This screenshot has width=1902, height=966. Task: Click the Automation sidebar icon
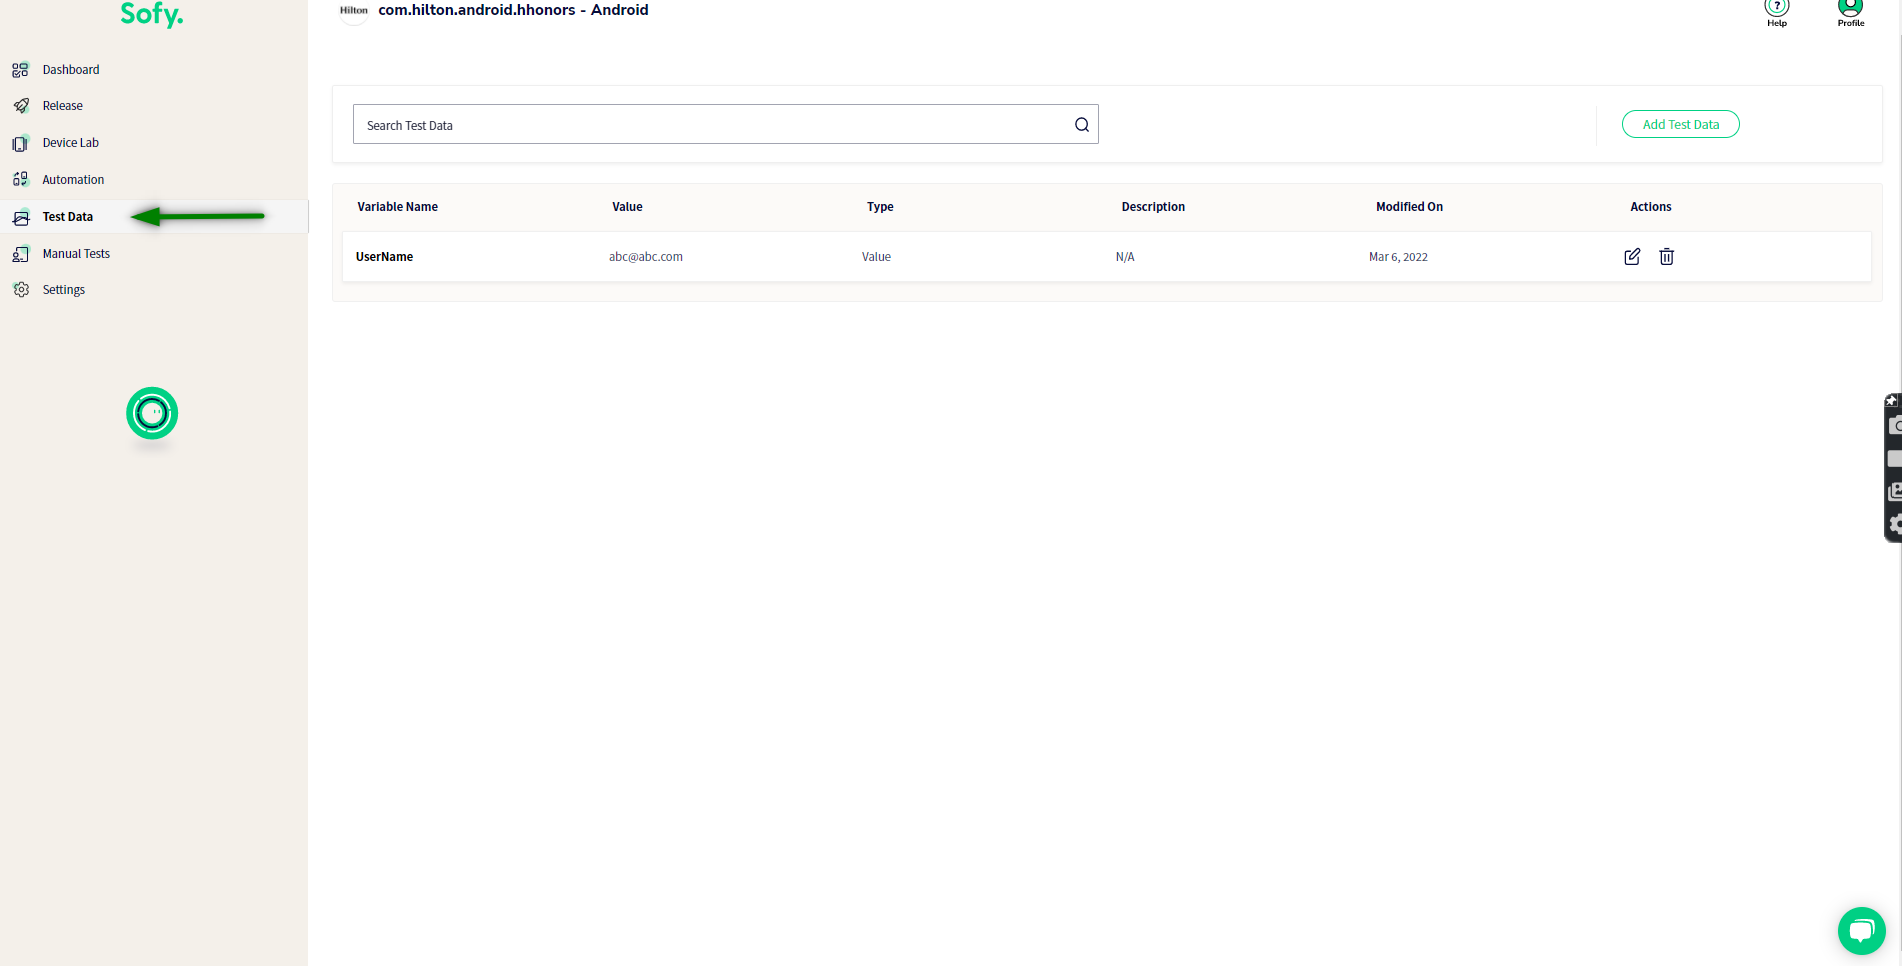[20, 180]
